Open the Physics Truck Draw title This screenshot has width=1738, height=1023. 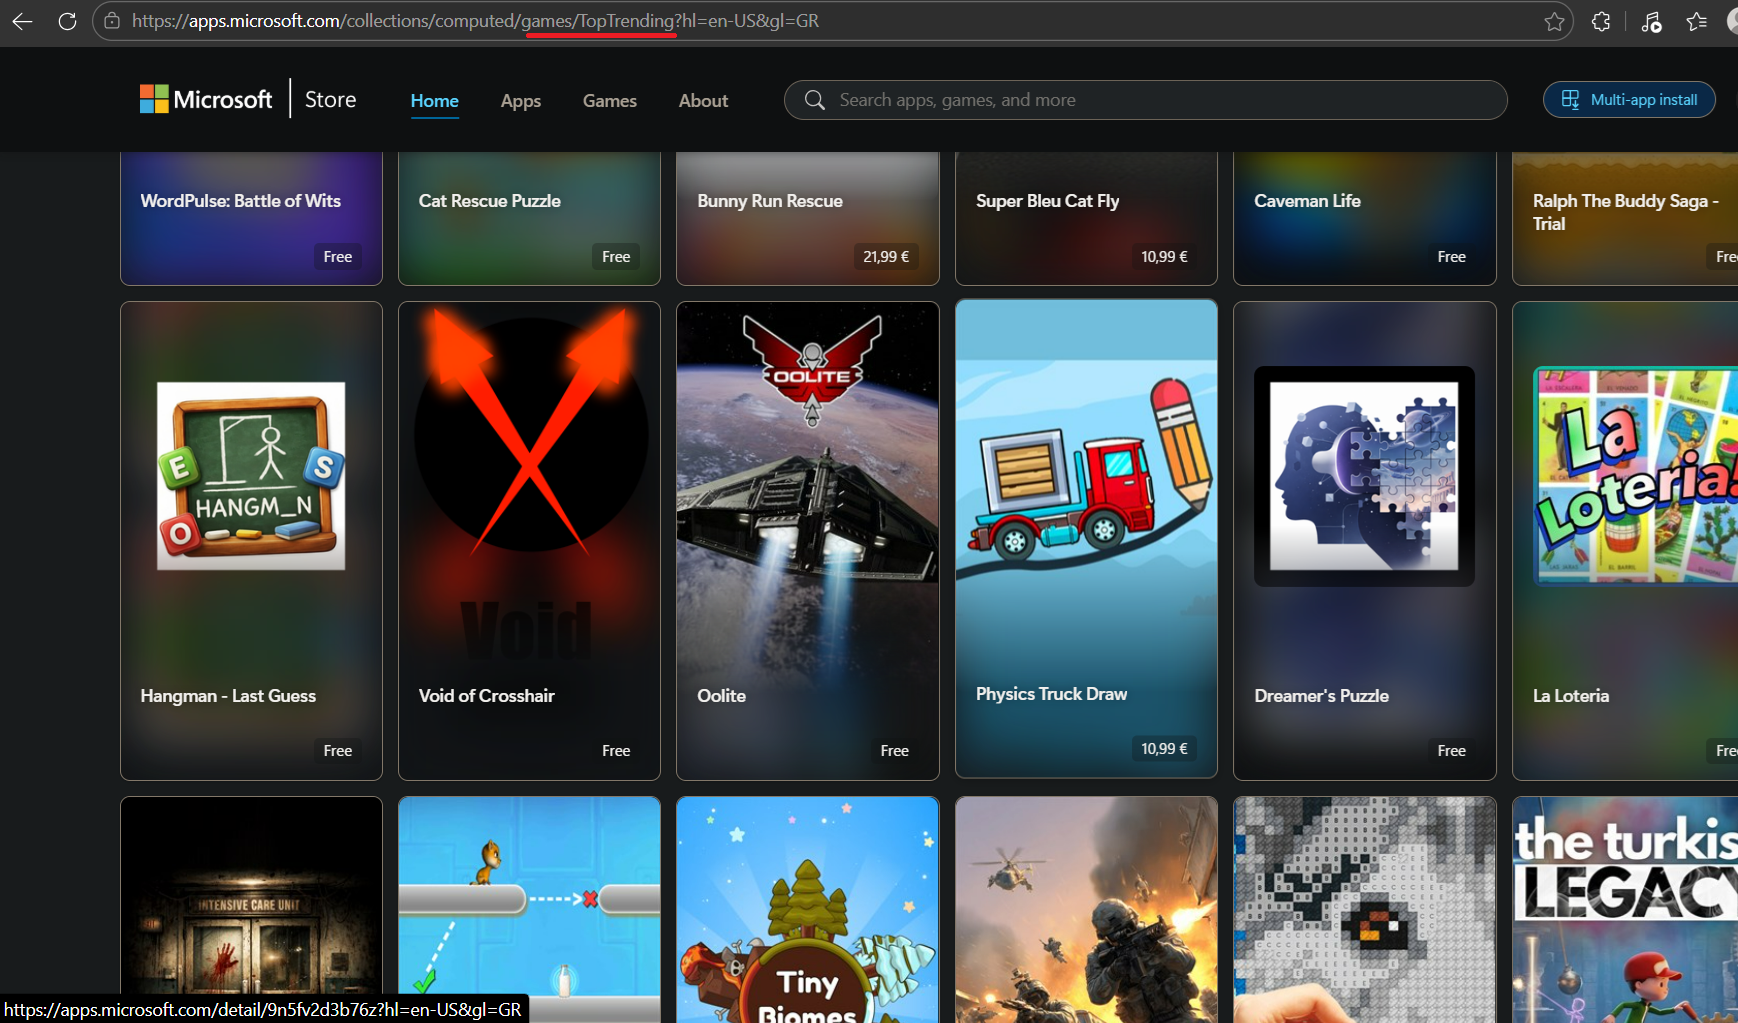coord(1052,694)
